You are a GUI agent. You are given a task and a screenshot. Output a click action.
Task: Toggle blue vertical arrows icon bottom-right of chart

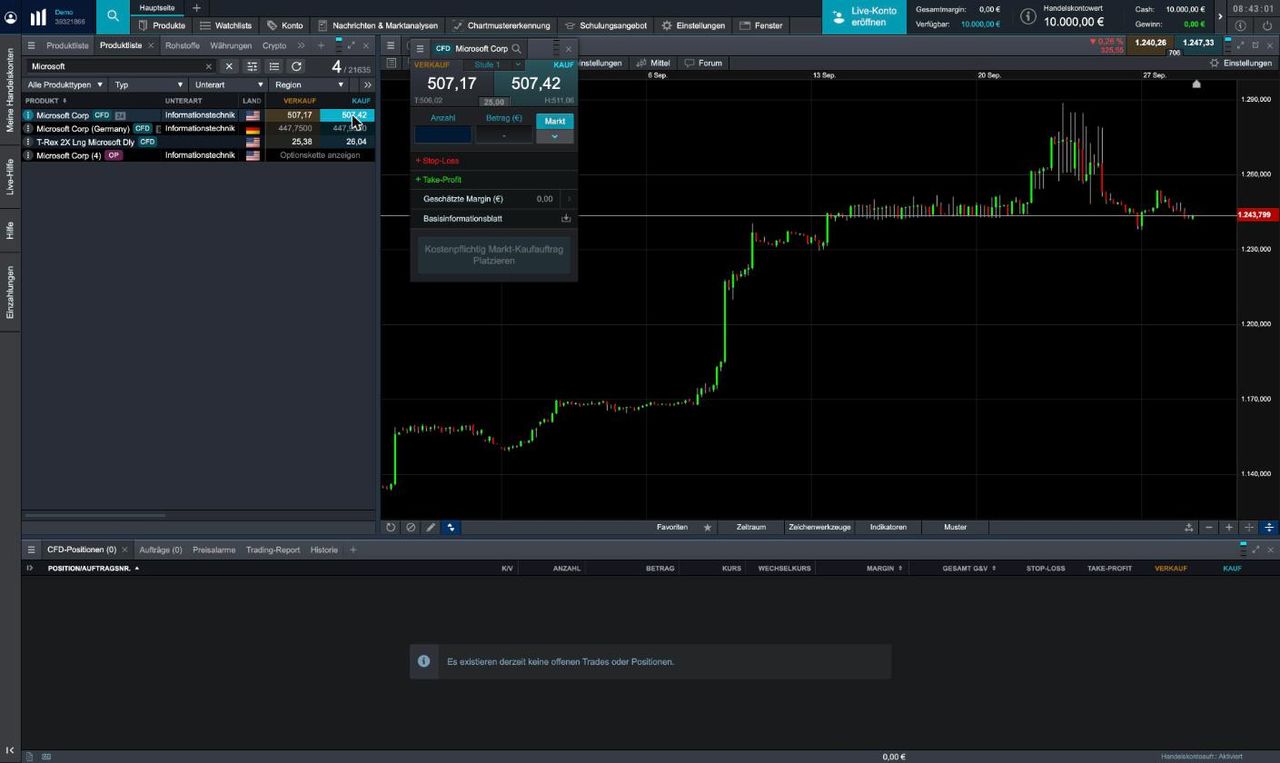point(1269,527)
